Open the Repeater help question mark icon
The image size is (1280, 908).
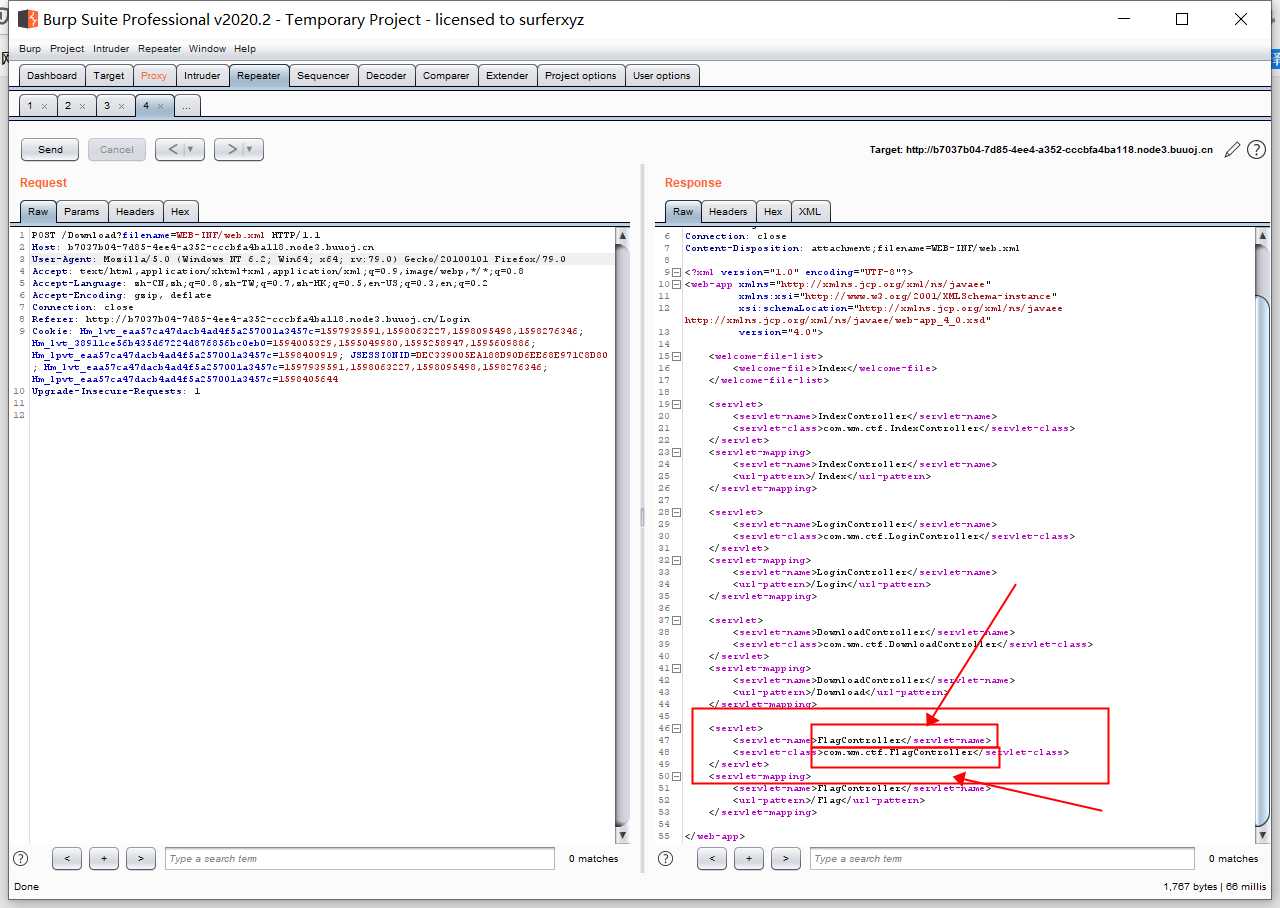tap(1257, 149)
